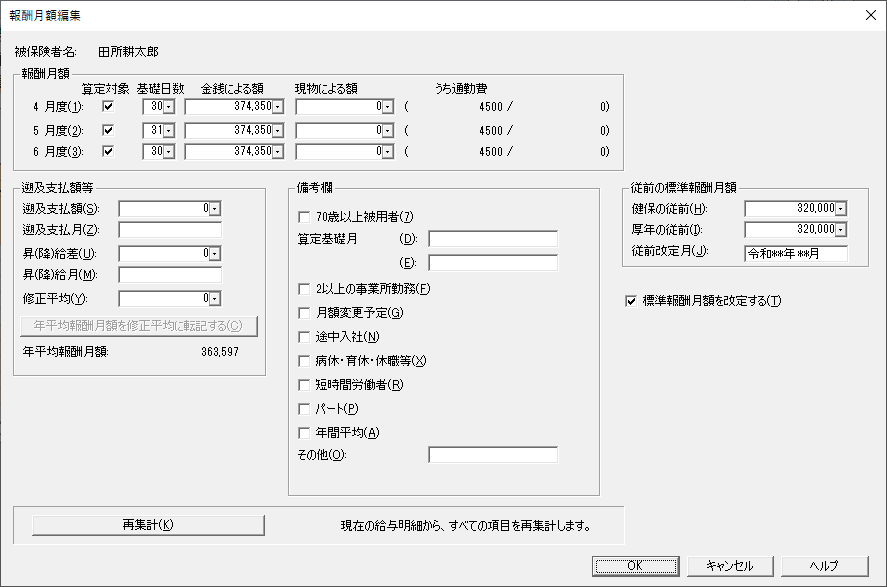Uncheck 算定対象 for 4月度(1)

(x=108, y=106)
